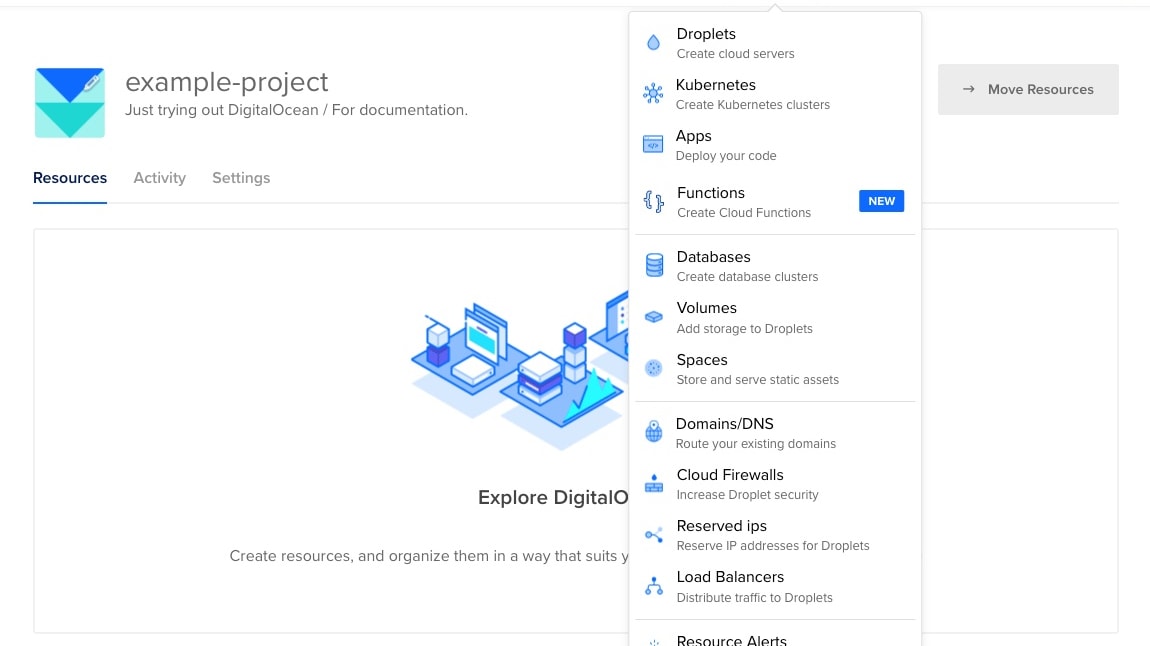
Task: Click the Load Balancers icon
Action: coord(654,584)
